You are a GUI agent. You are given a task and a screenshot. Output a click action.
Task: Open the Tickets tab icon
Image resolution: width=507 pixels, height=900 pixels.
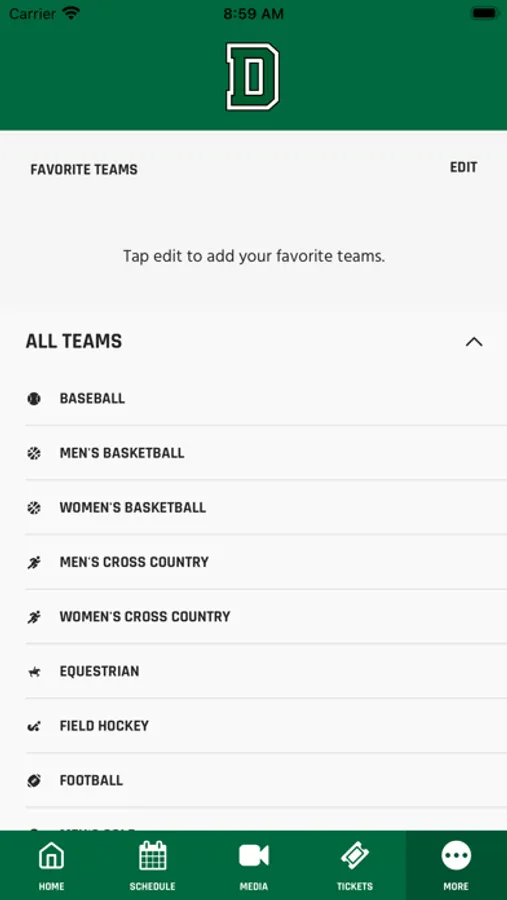coord(355,856)
